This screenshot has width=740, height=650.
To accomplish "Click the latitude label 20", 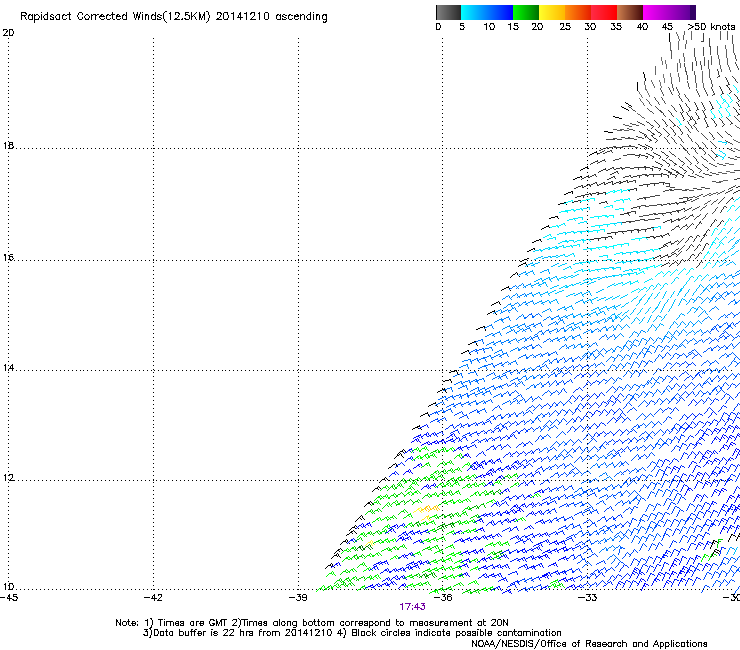I will point(8,33).
